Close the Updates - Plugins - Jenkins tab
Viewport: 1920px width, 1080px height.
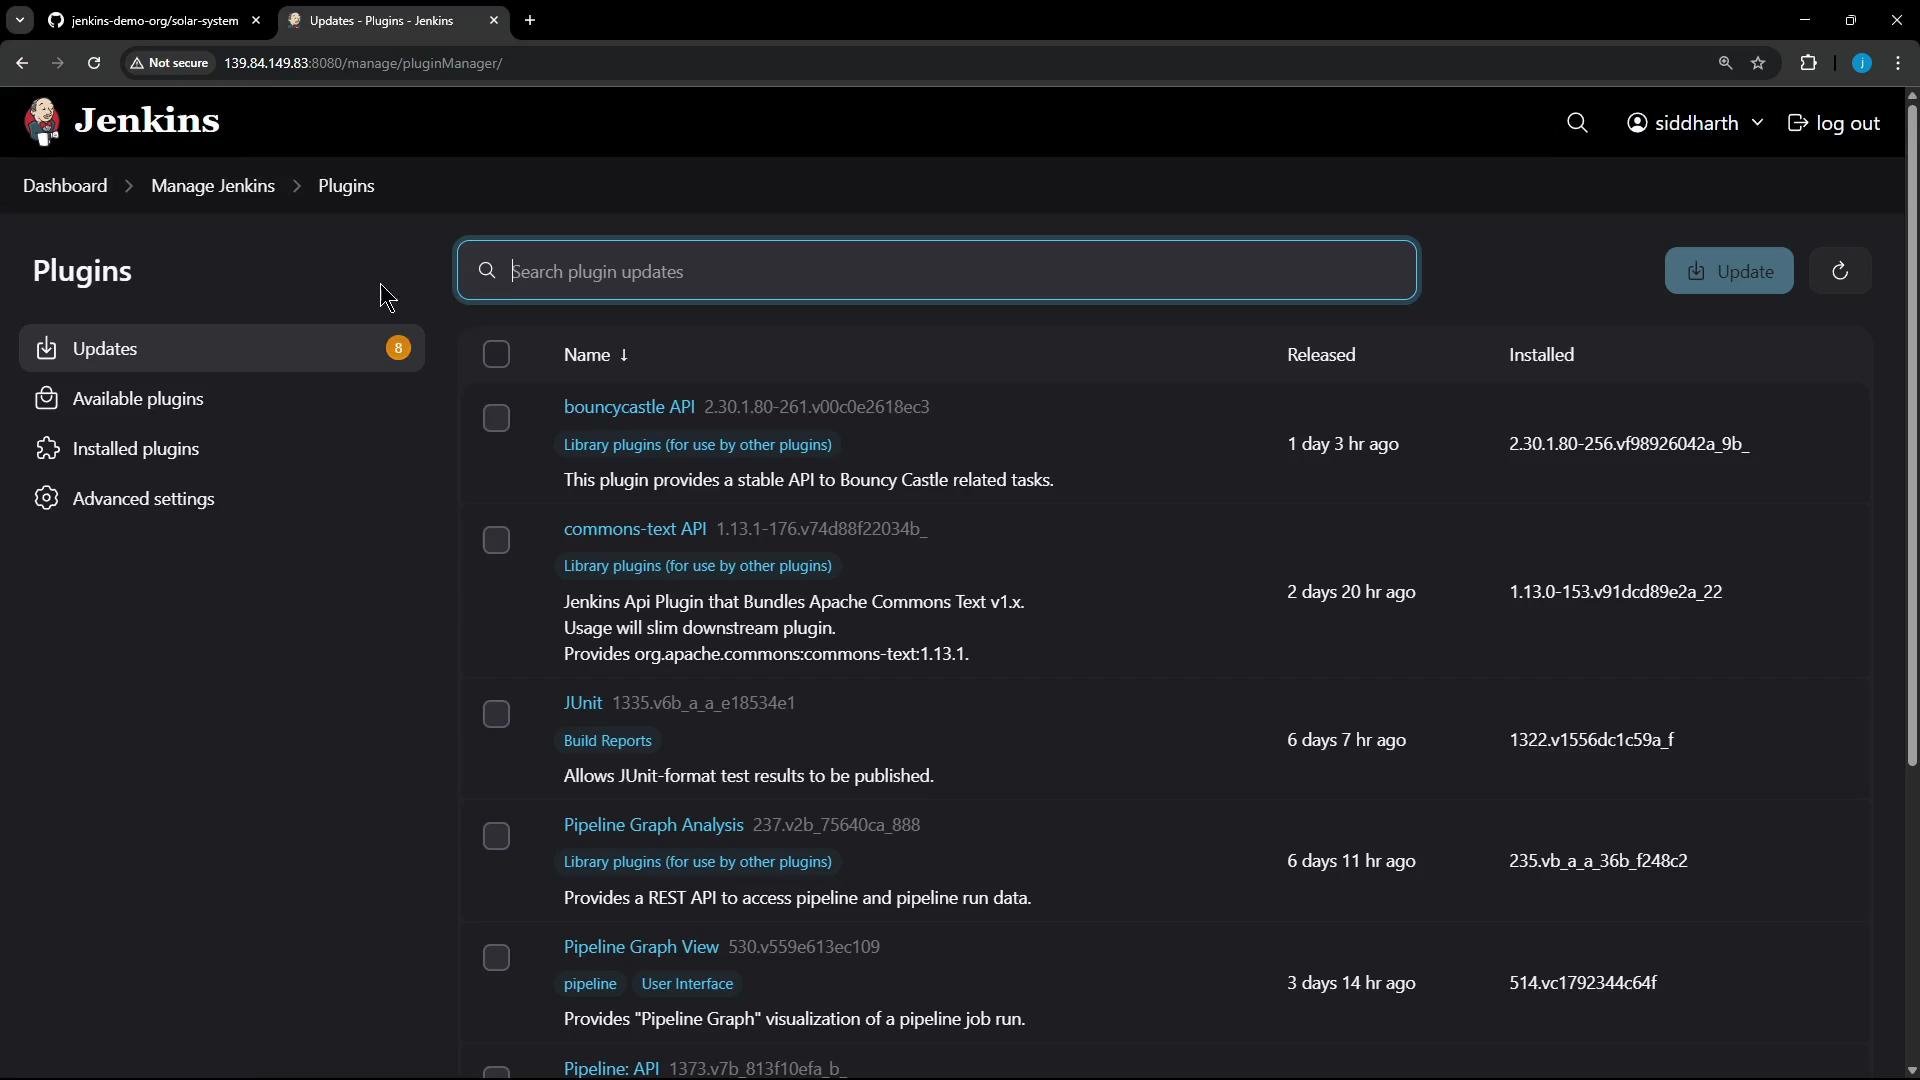coord(494,20)
